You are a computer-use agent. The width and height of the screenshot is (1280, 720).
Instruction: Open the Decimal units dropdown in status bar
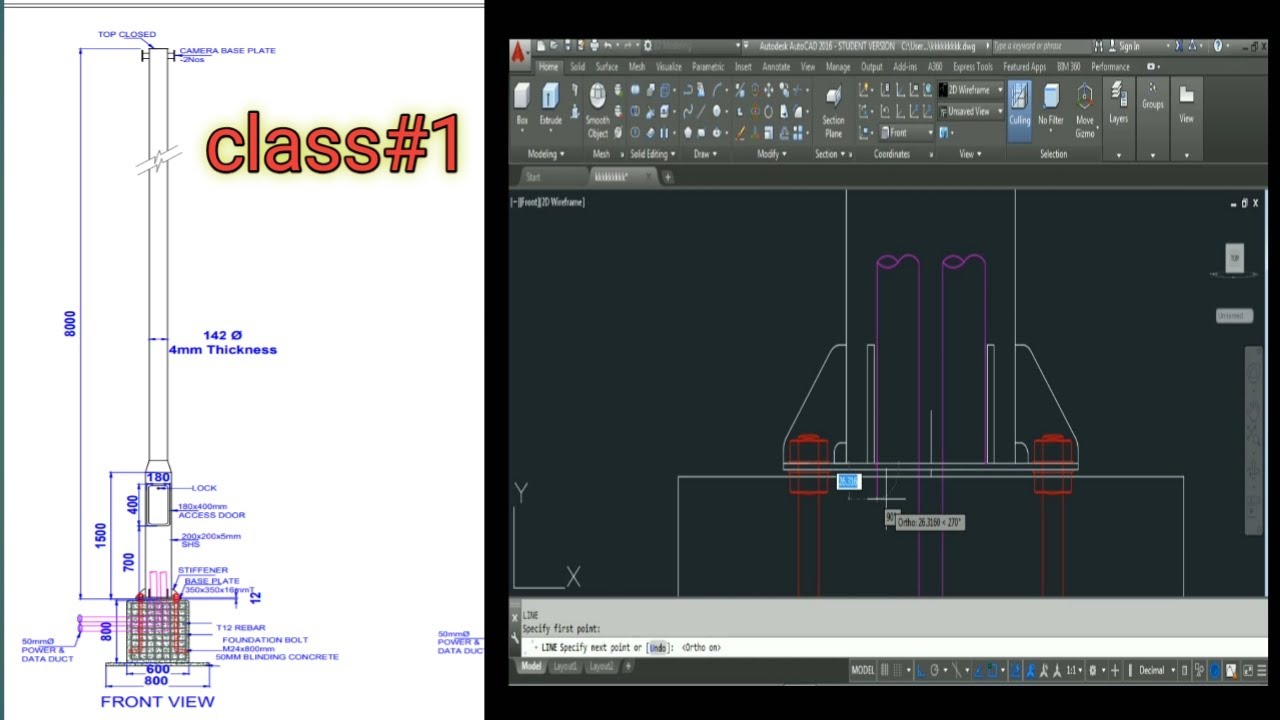point(1157,670)
